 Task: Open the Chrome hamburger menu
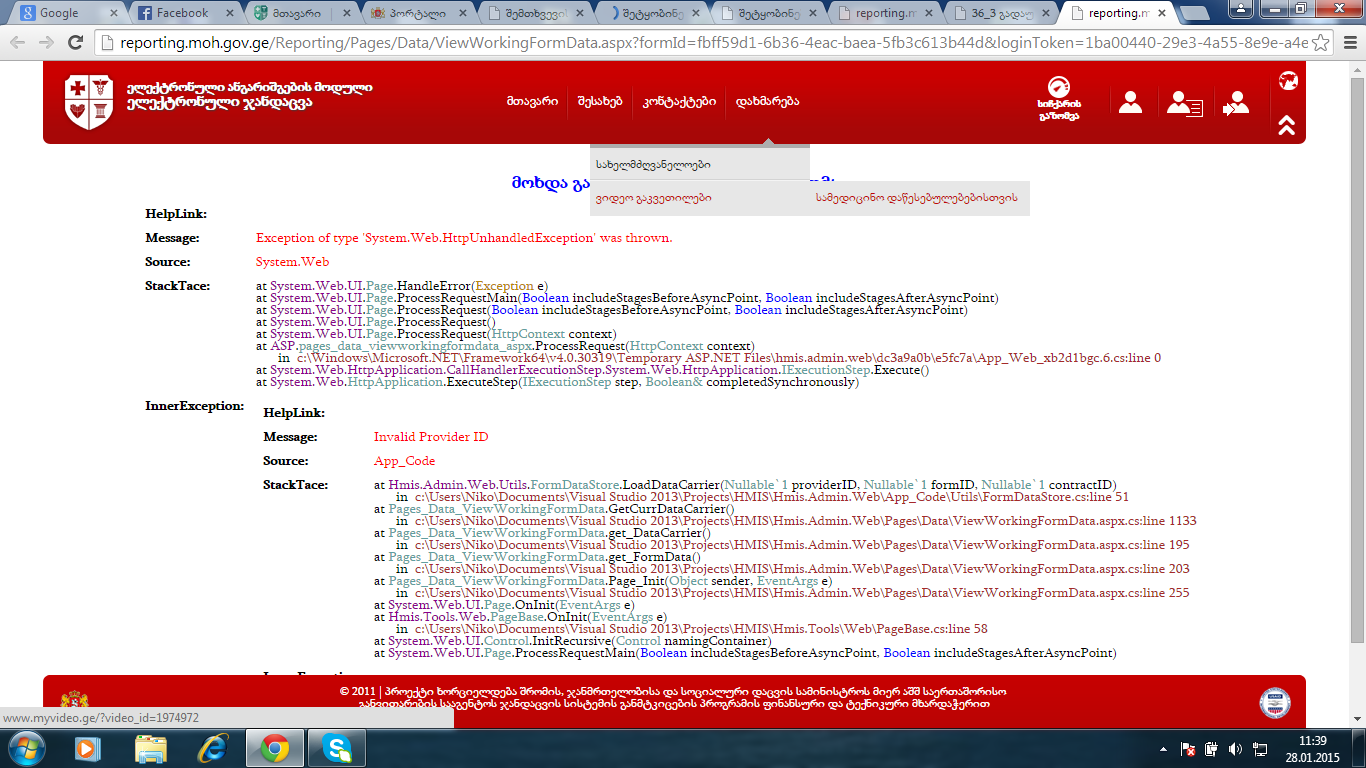click(1347, 43)
